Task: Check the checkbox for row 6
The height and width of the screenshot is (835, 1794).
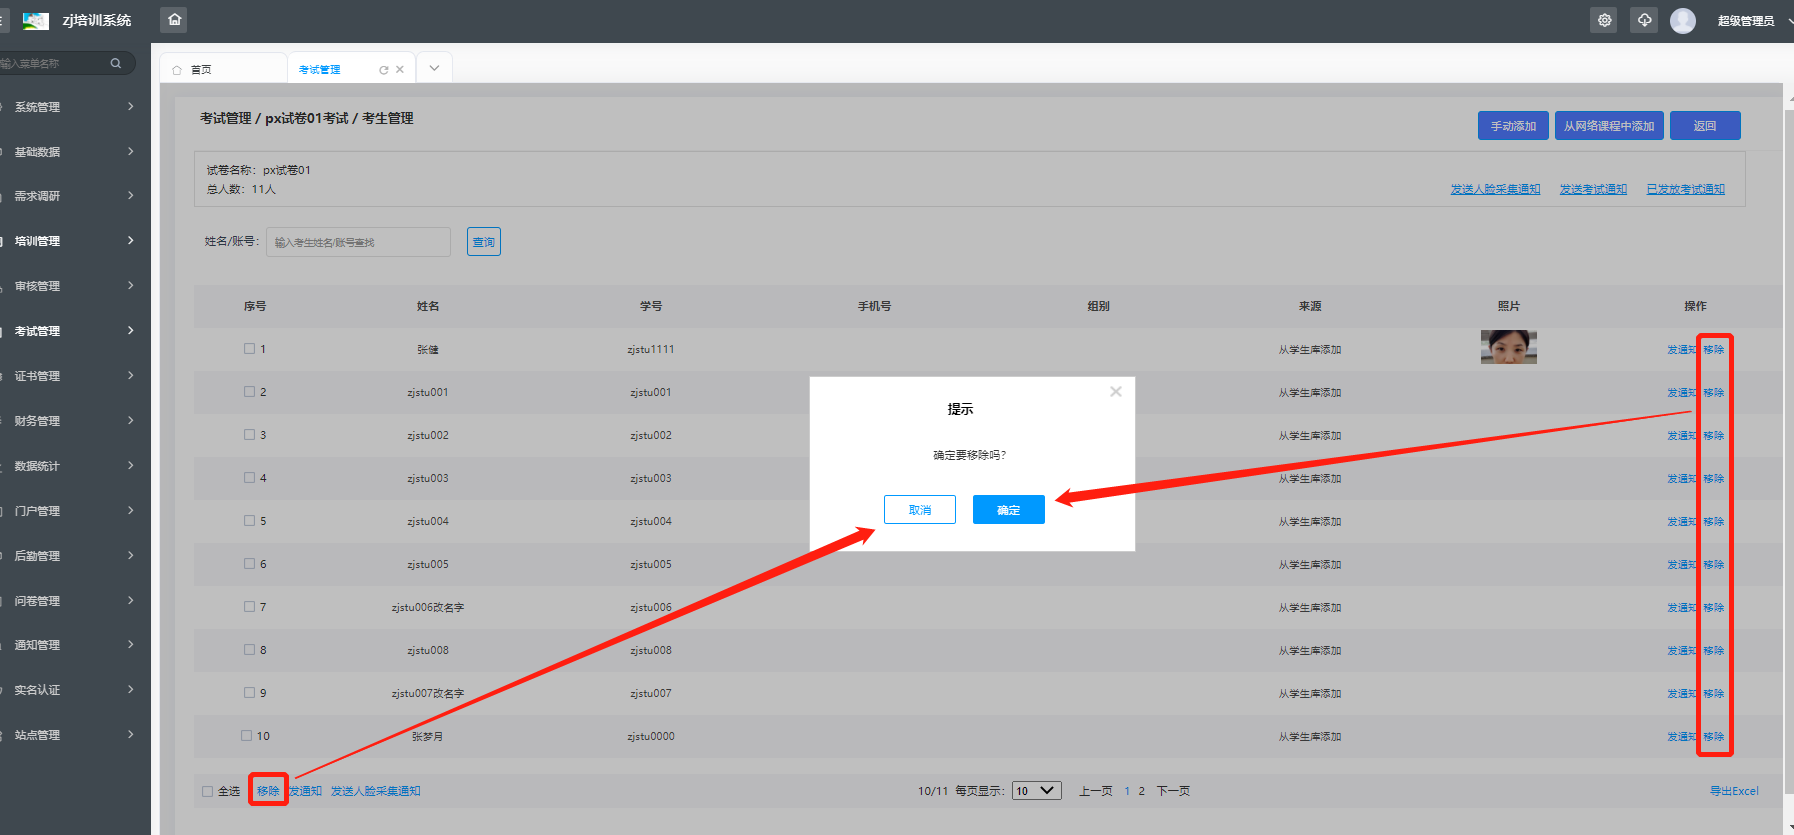Action: pos(249,564)
